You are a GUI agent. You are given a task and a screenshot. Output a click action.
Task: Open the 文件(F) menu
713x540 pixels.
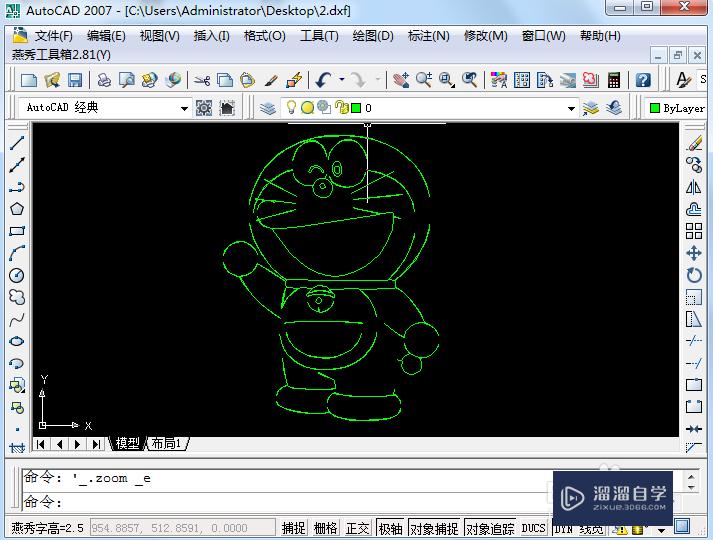coord(54,36)
